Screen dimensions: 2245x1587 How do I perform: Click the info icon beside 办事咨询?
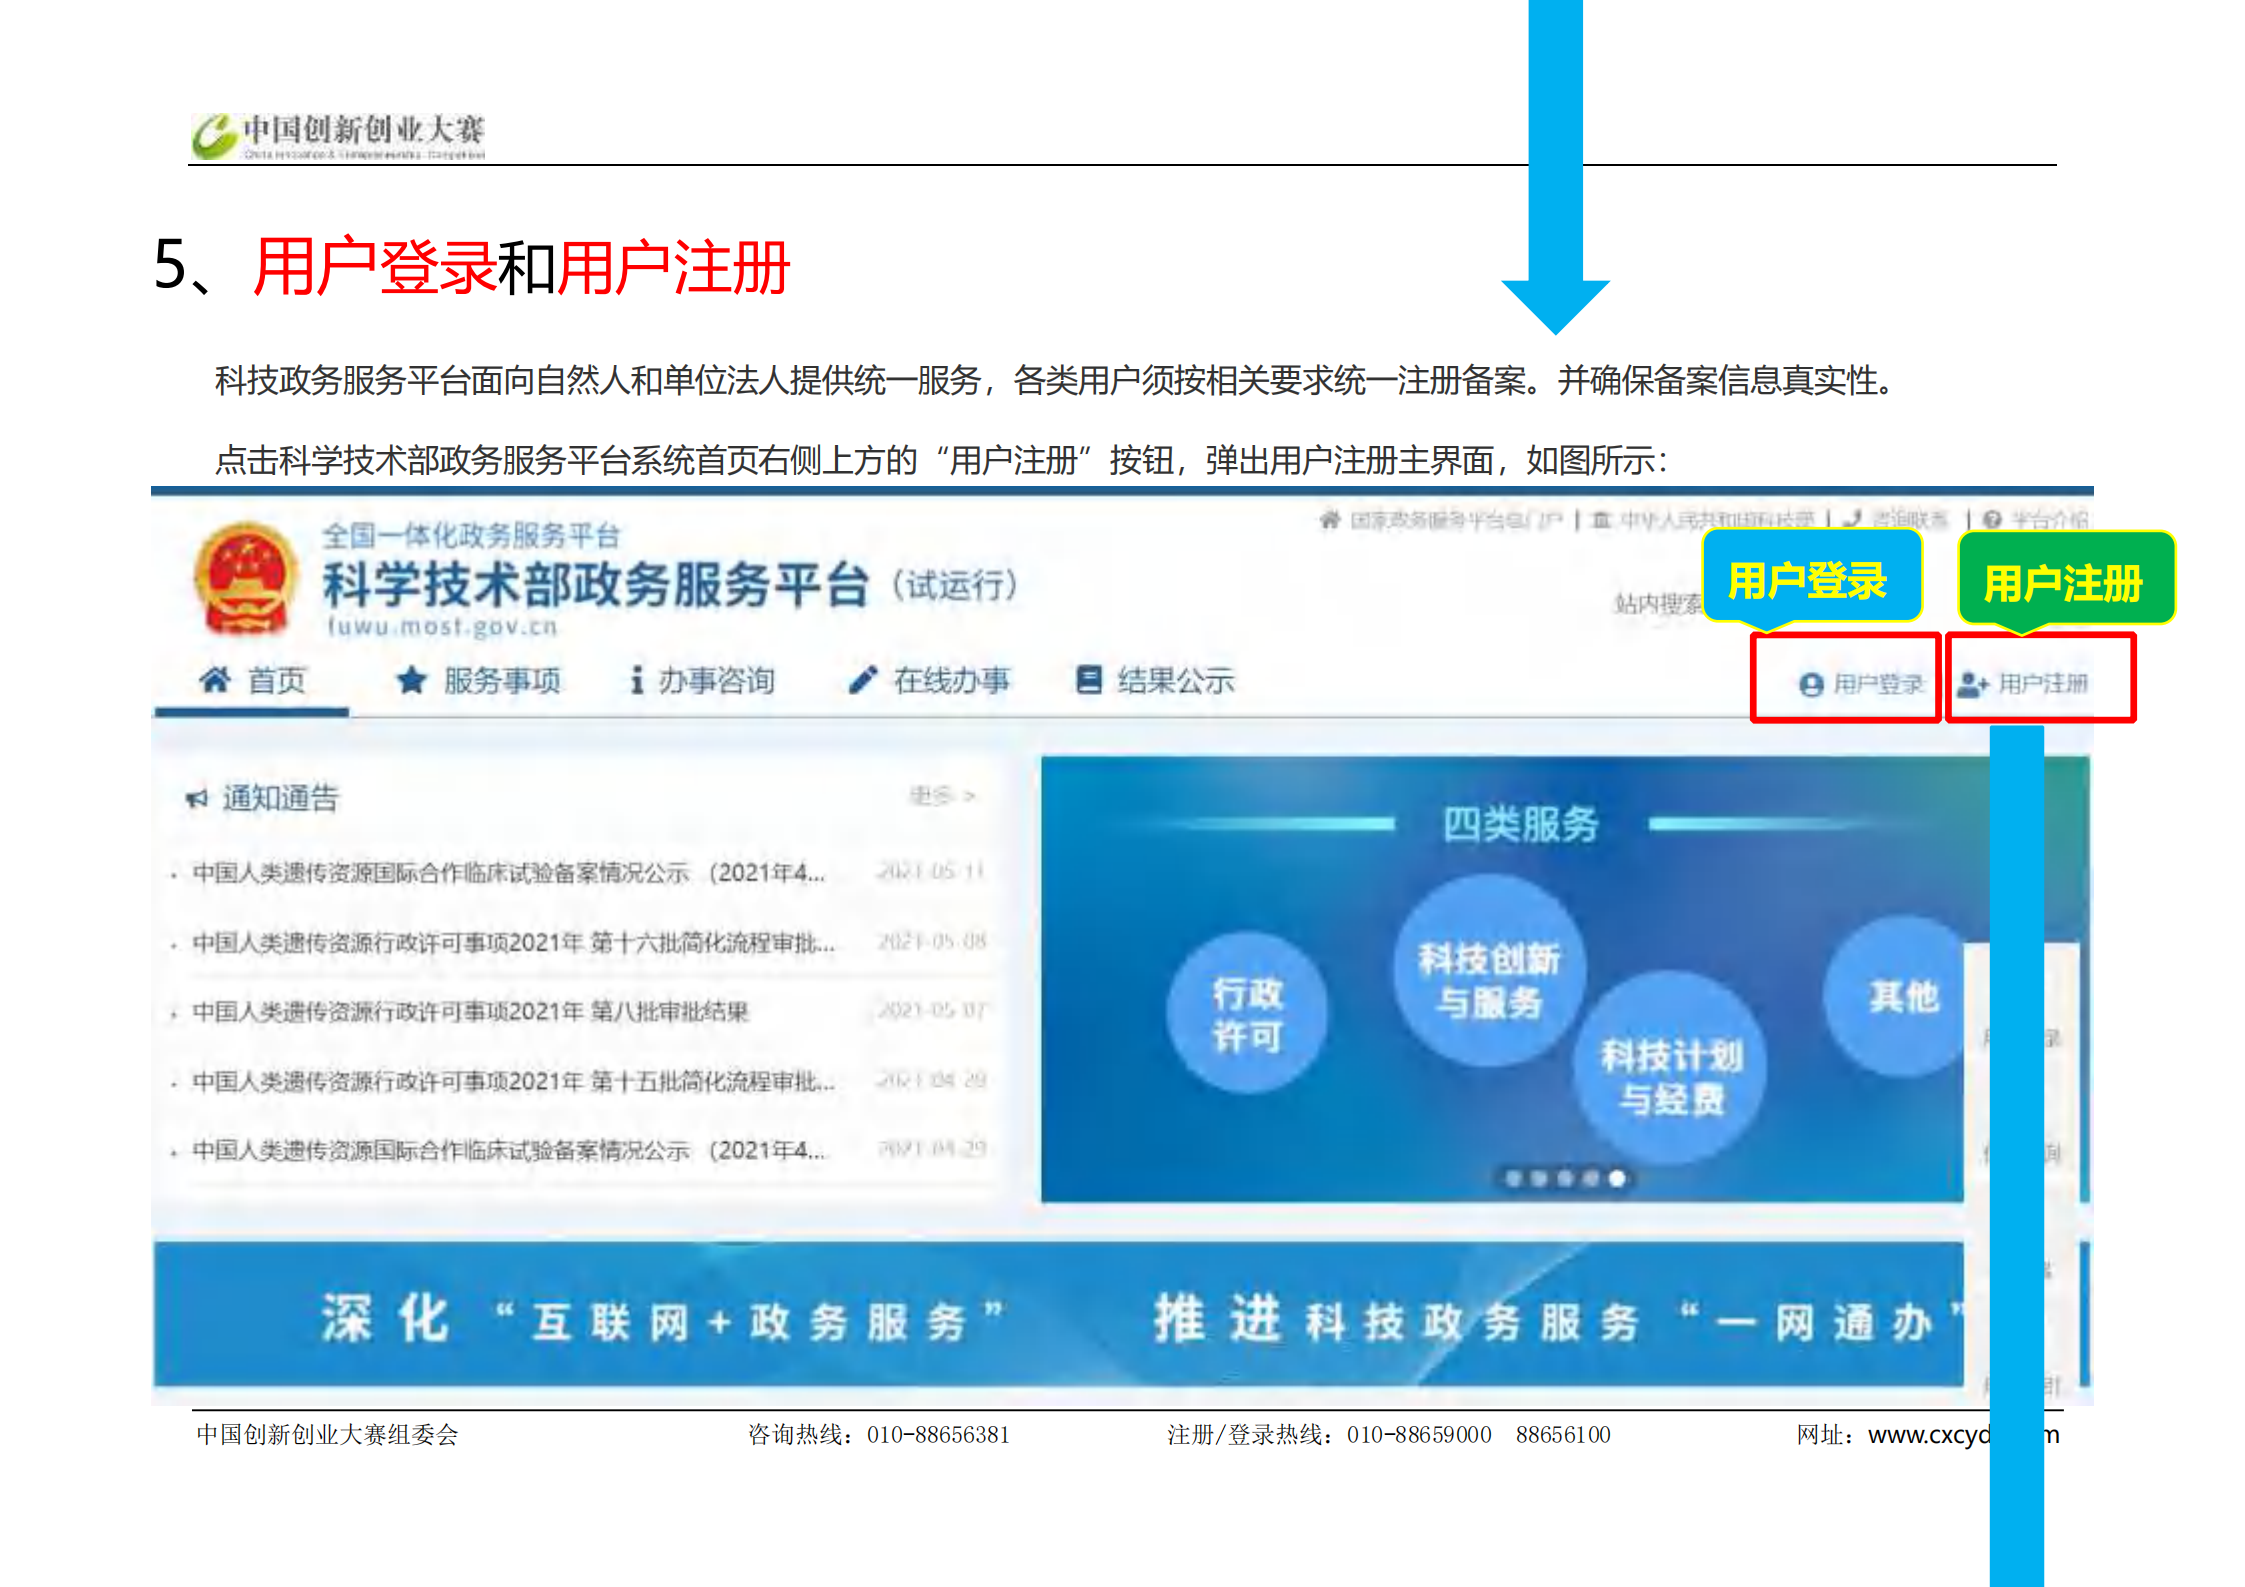[x=636, y=681]
